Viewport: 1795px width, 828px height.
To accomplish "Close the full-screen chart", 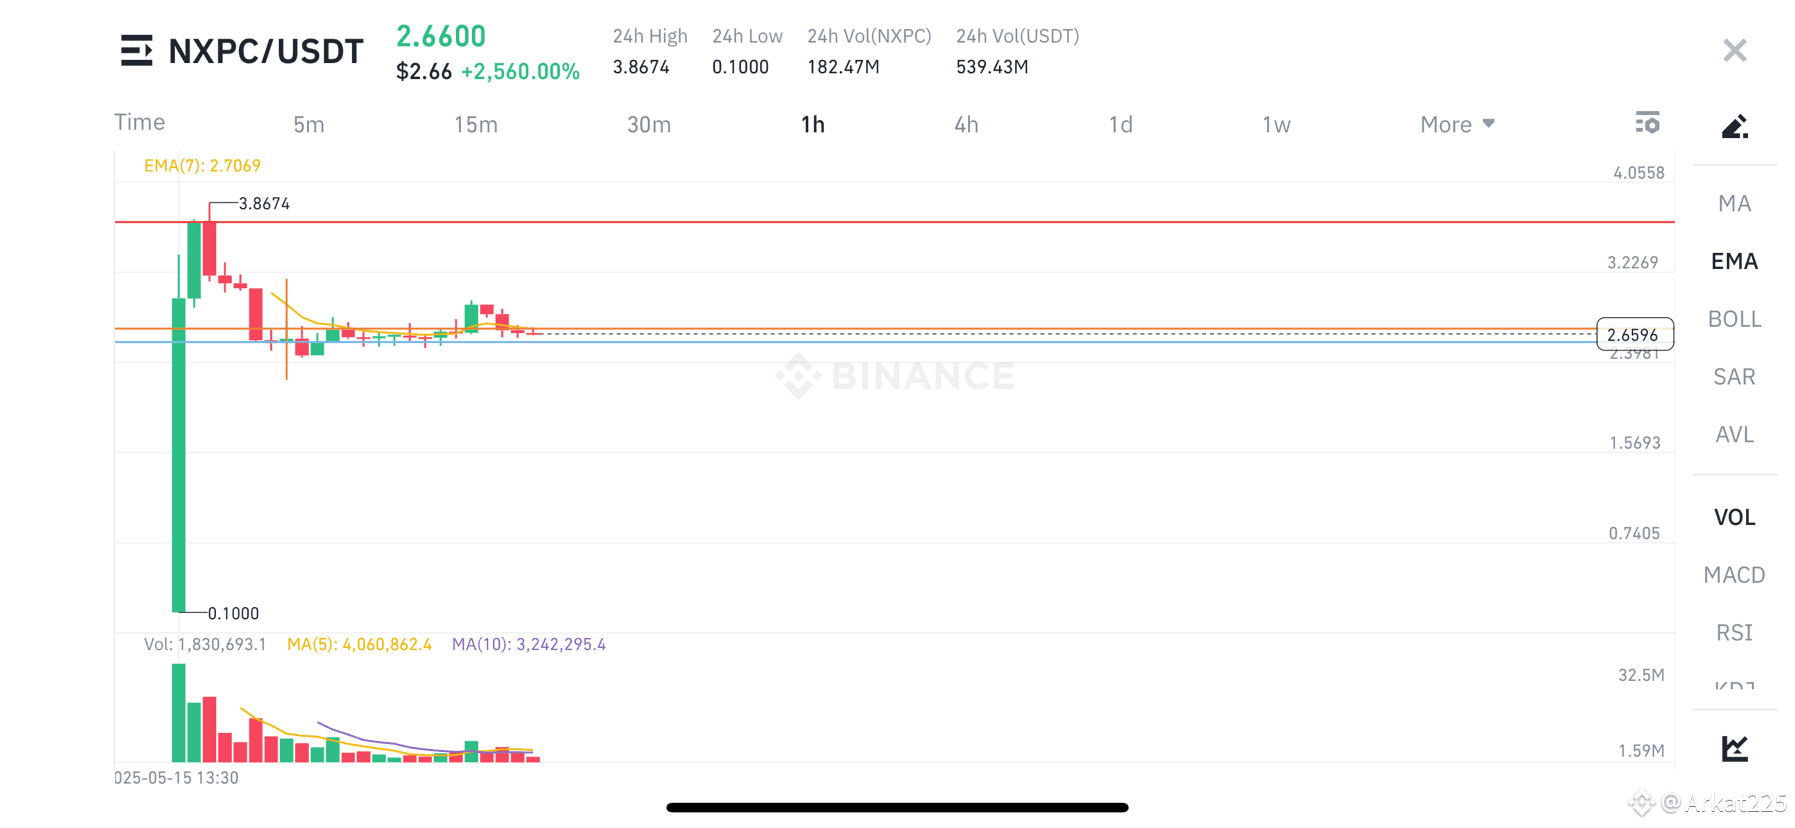I will [1735, 50].
